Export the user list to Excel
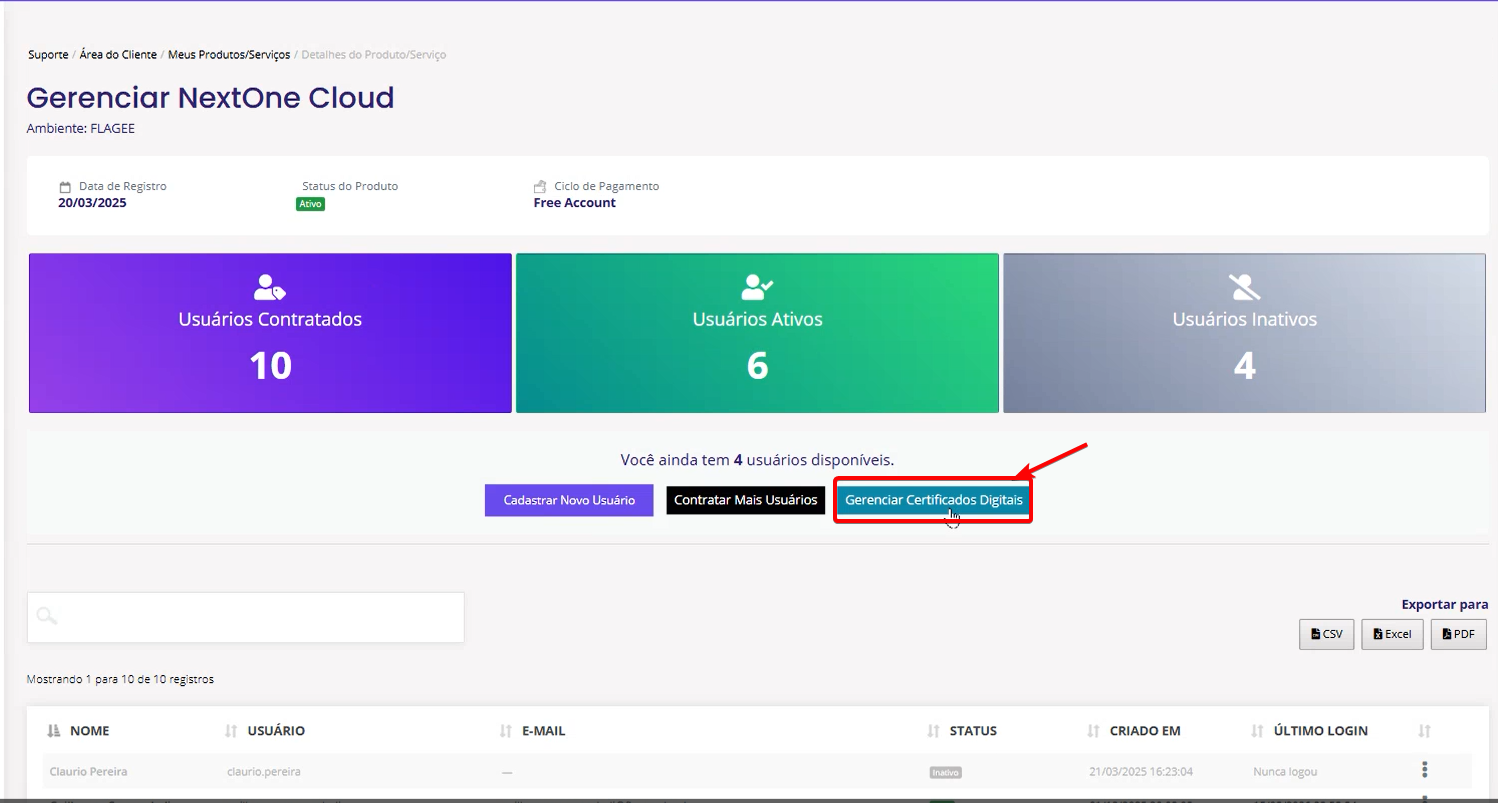The width and height of the screenshot is (1498, 803). [1391, 634]
